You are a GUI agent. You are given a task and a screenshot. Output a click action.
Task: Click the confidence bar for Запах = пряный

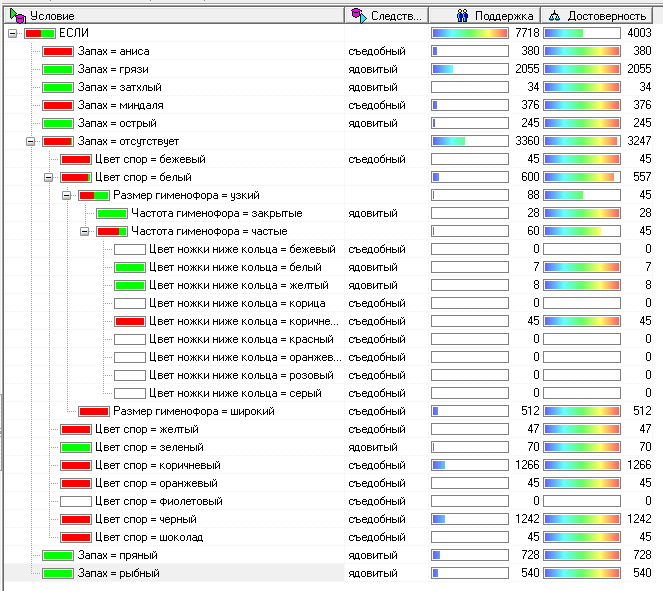click(584, 555)
